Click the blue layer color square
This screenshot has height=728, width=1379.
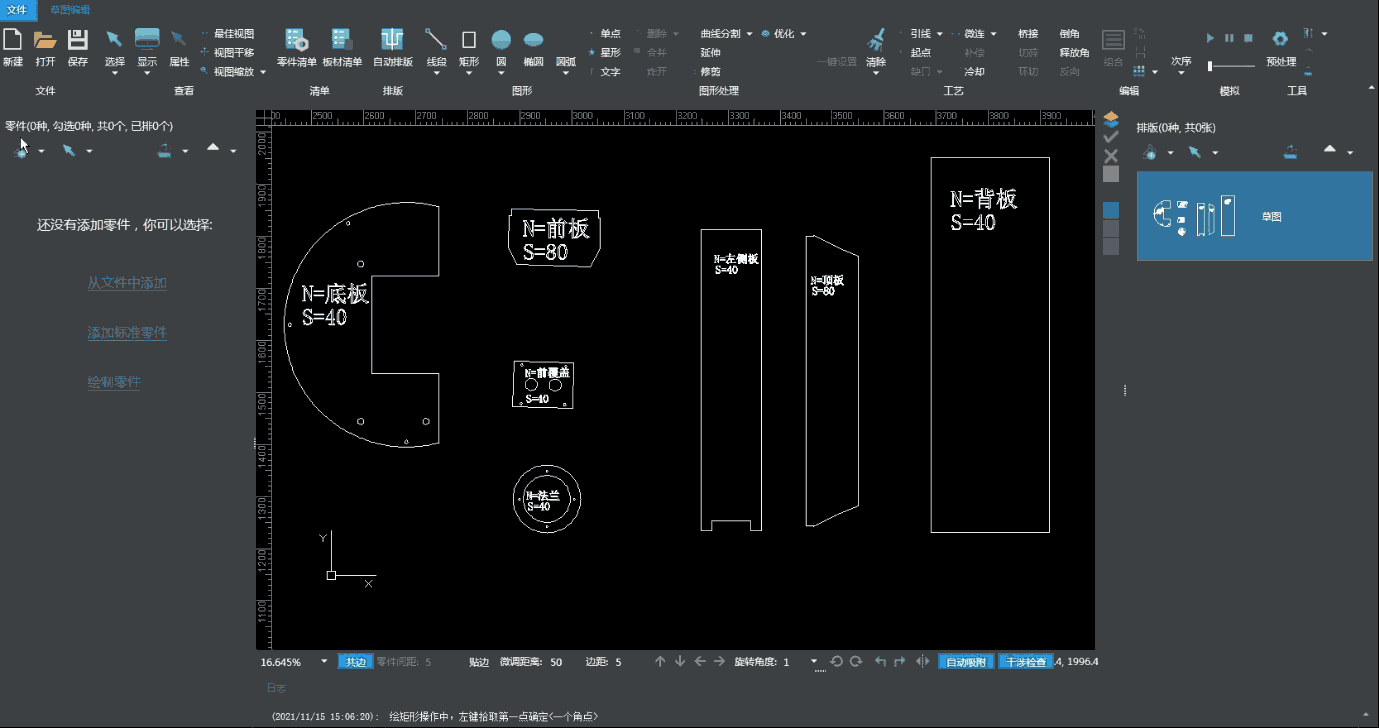point(1111,210)
